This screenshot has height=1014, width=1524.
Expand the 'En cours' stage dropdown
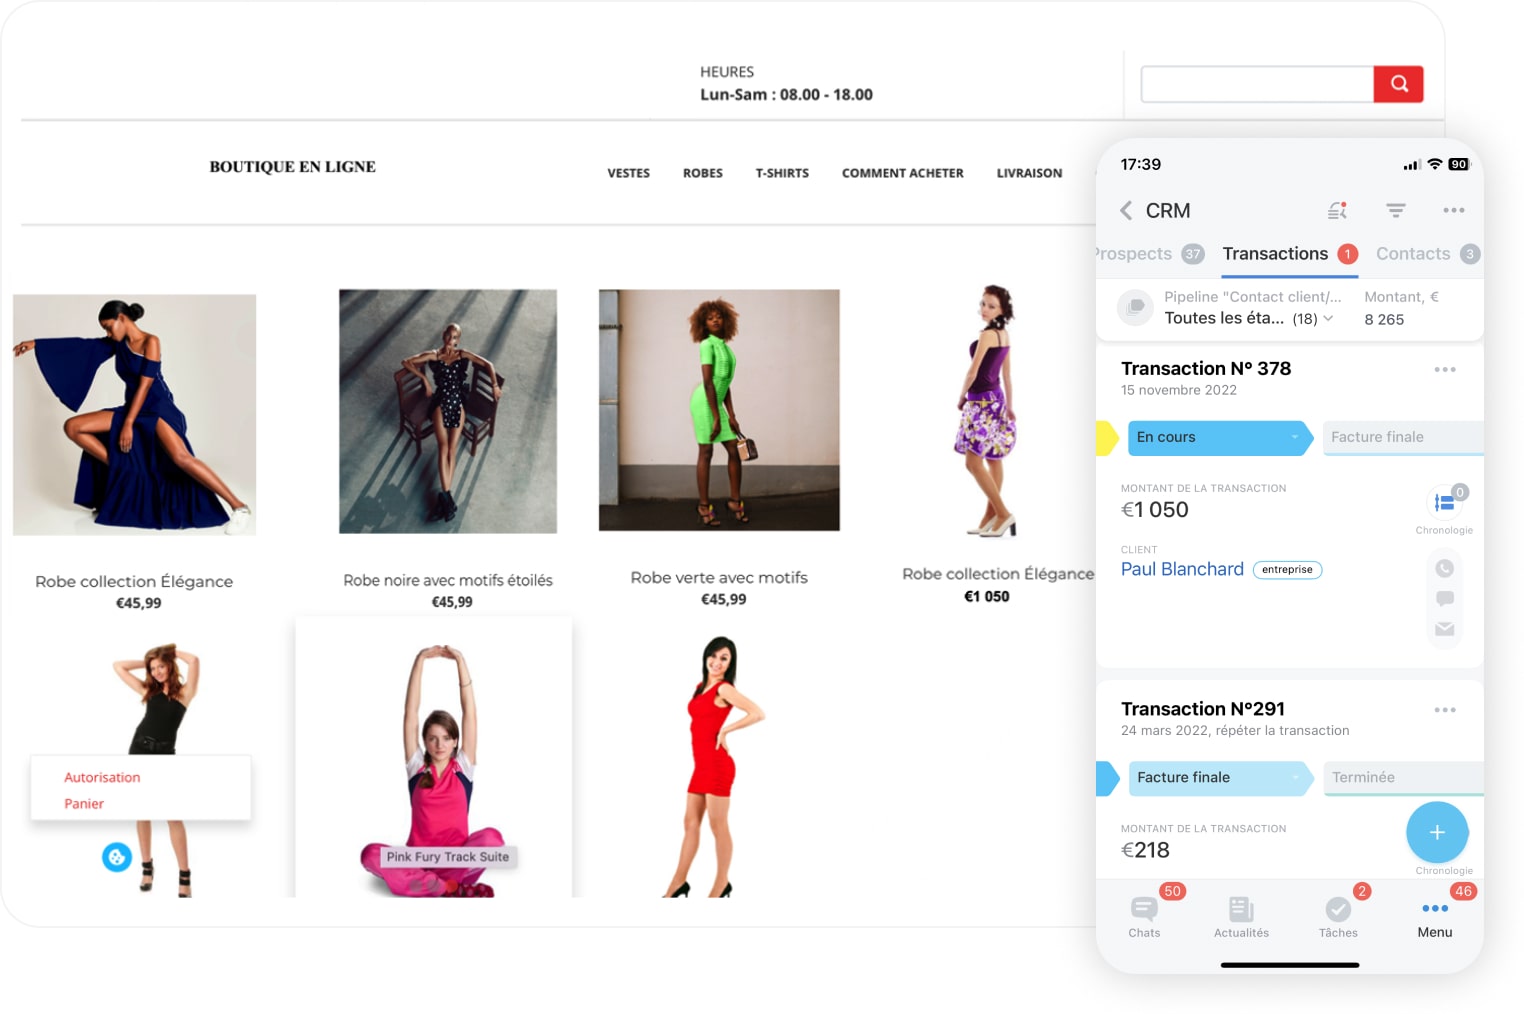1294,437
